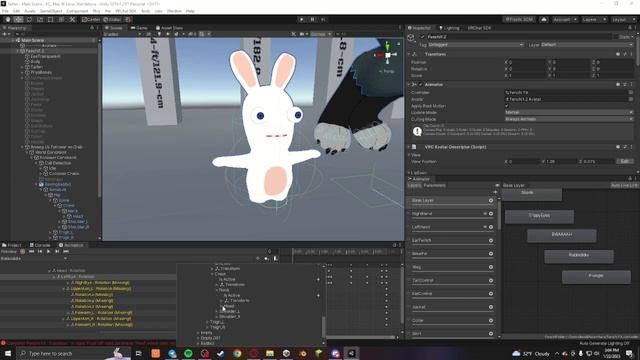The image size is (640, 360).
Task: Open the Component menu
Action: [77, 11]
